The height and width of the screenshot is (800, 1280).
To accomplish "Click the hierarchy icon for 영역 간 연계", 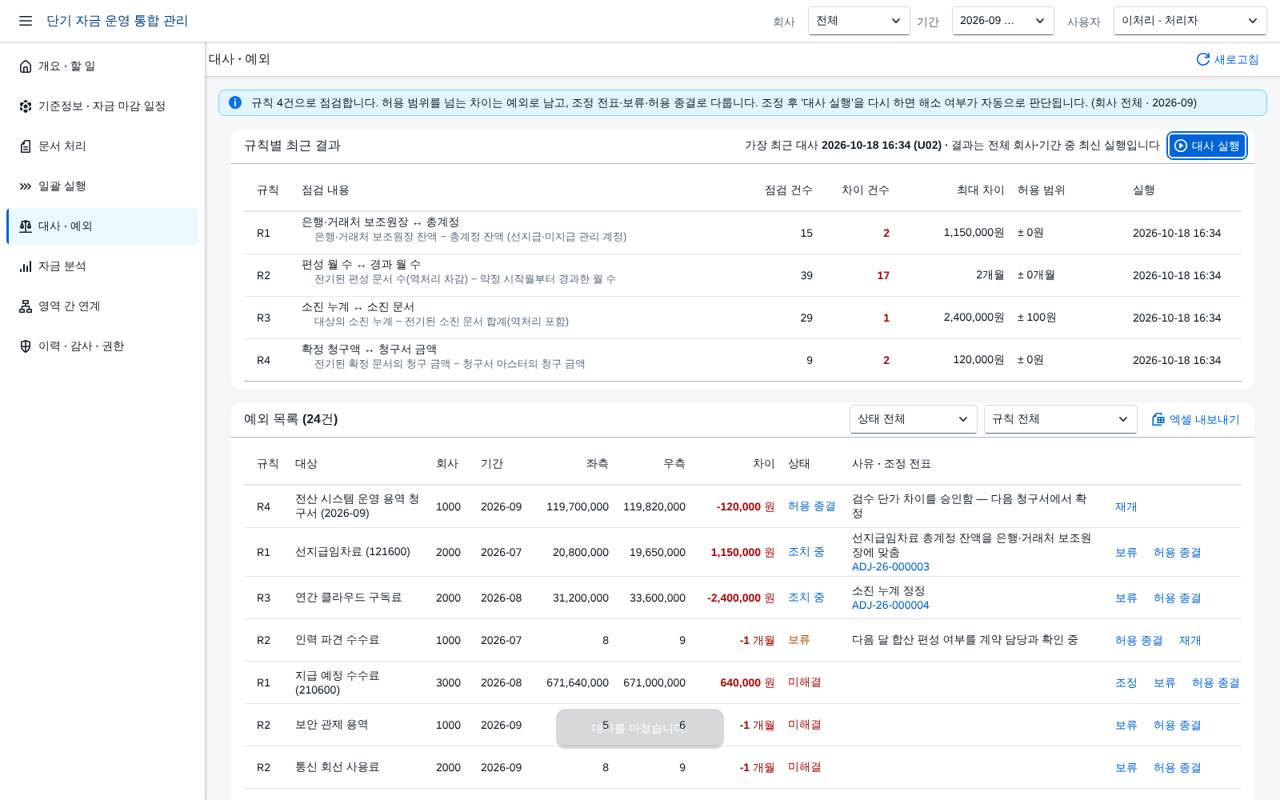I will 26,306.
